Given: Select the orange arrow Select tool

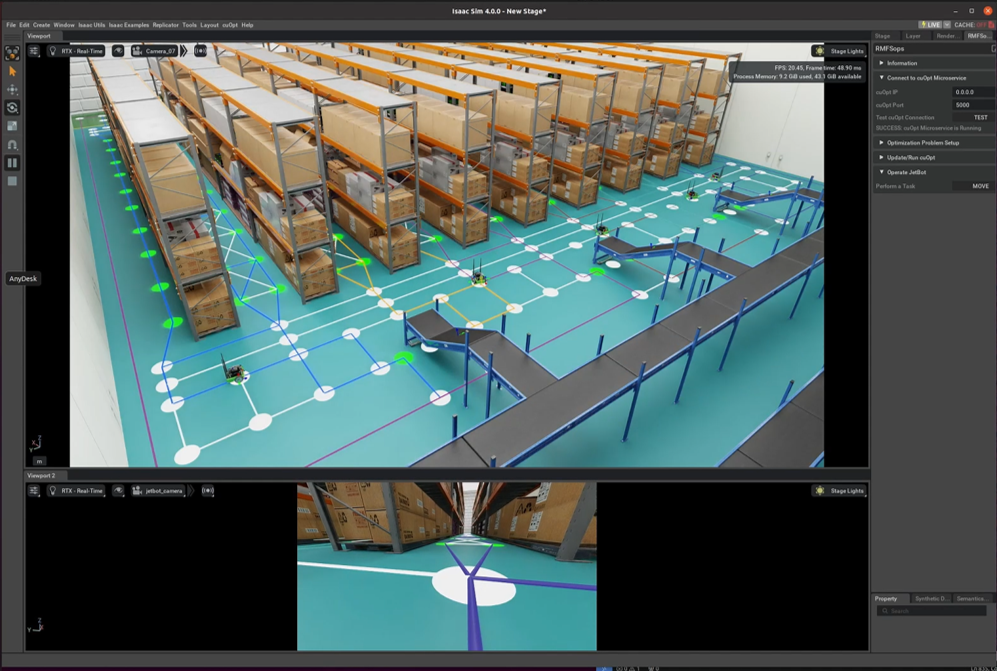Looking at the screenshot, I should (12, 72).
